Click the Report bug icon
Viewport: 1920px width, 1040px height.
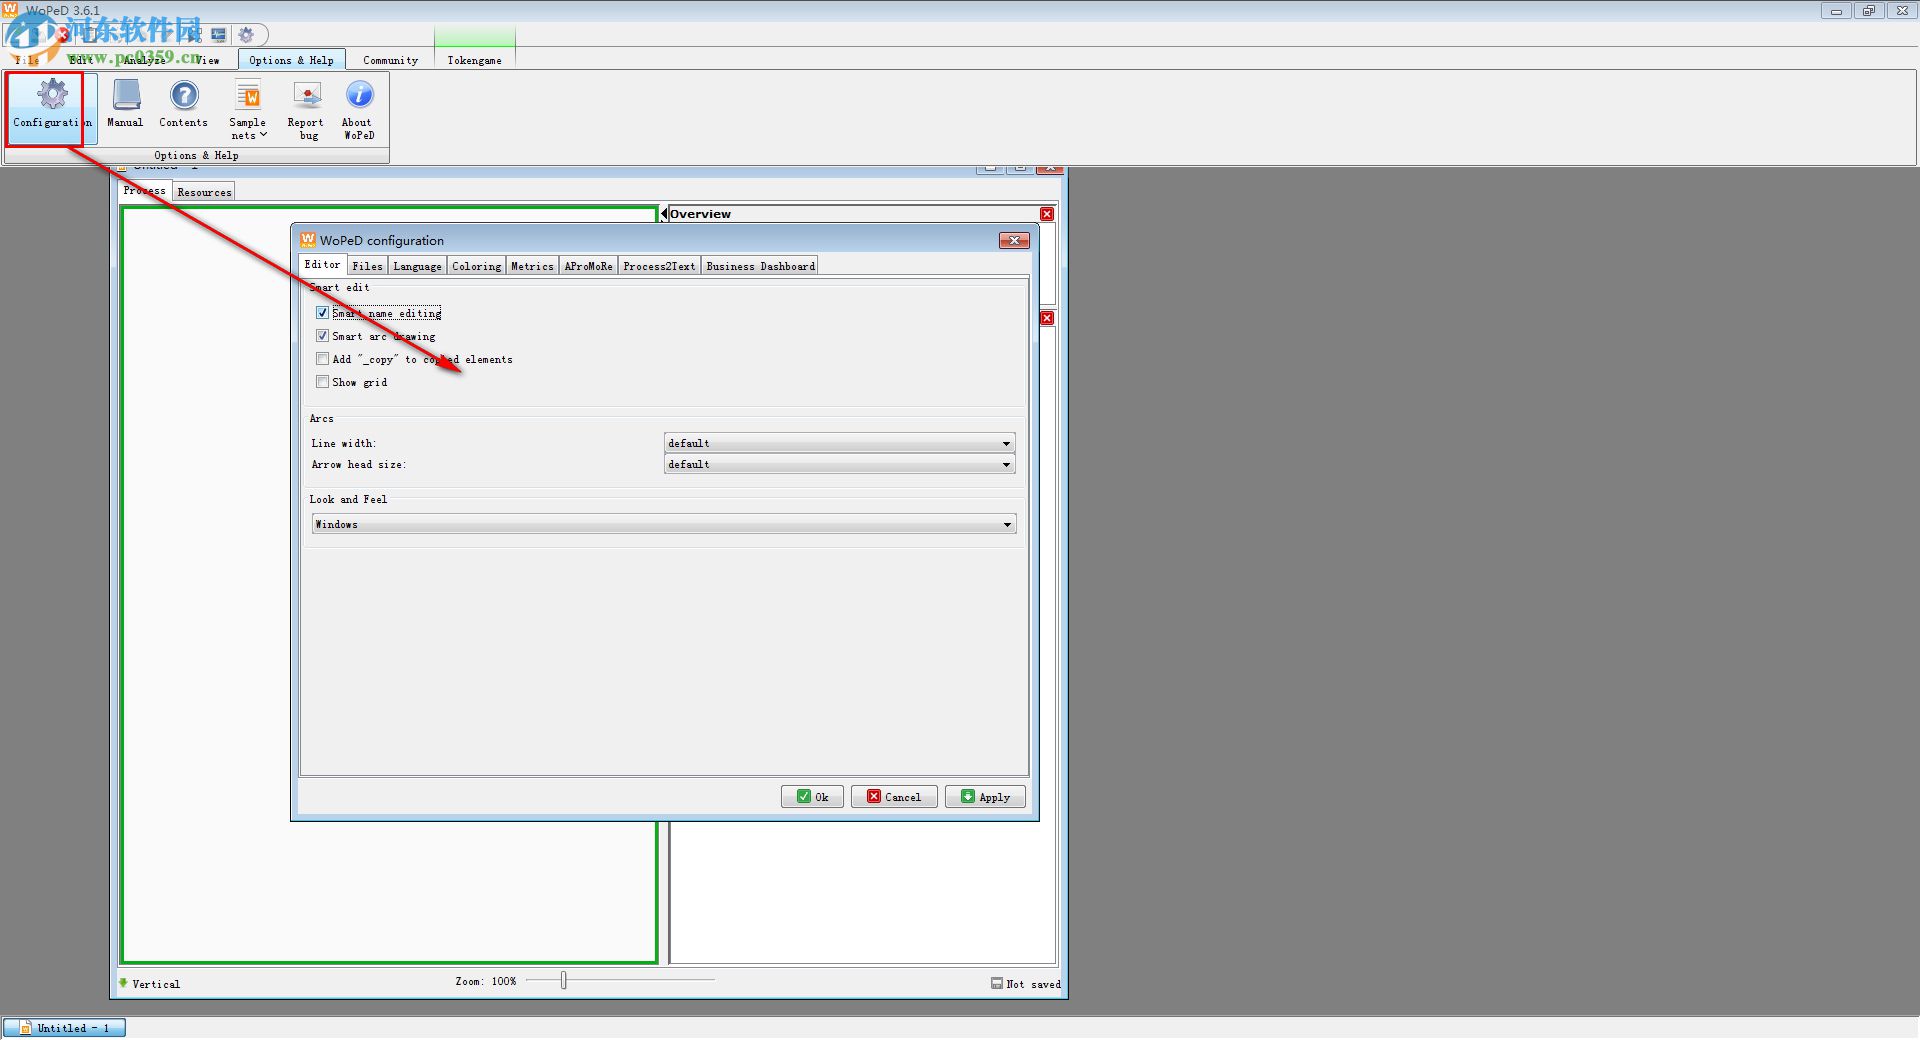click(x=306, y=109)
